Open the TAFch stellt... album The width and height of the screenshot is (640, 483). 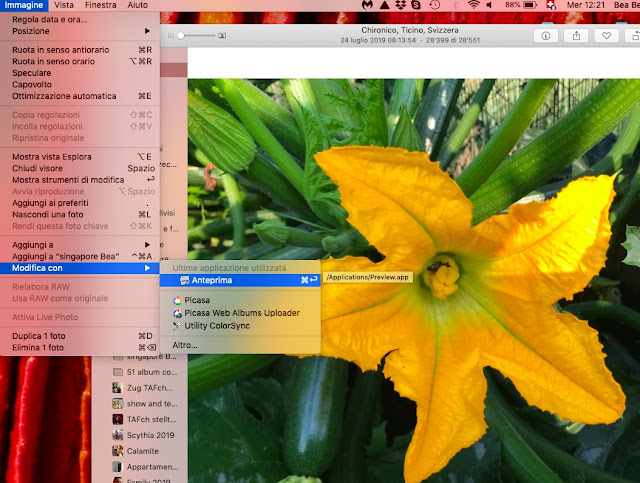[144, 419]
